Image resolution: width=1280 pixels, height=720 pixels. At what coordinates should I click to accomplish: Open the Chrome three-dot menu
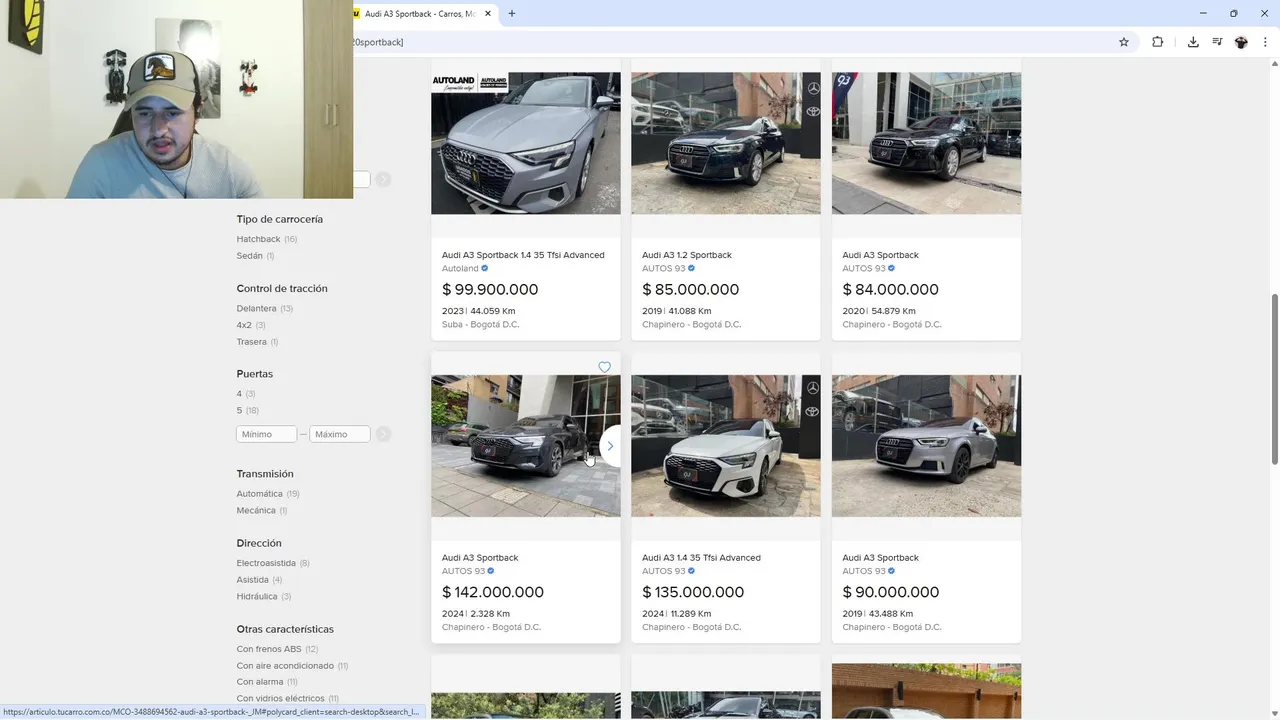(x=1265, y=42)
